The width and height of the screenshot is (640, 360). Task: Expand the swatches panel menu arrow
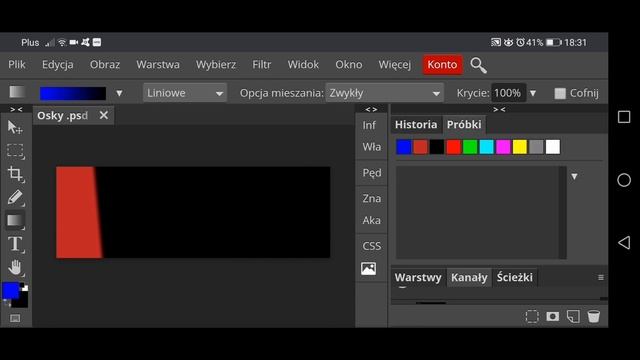click(x=574, y=177)
